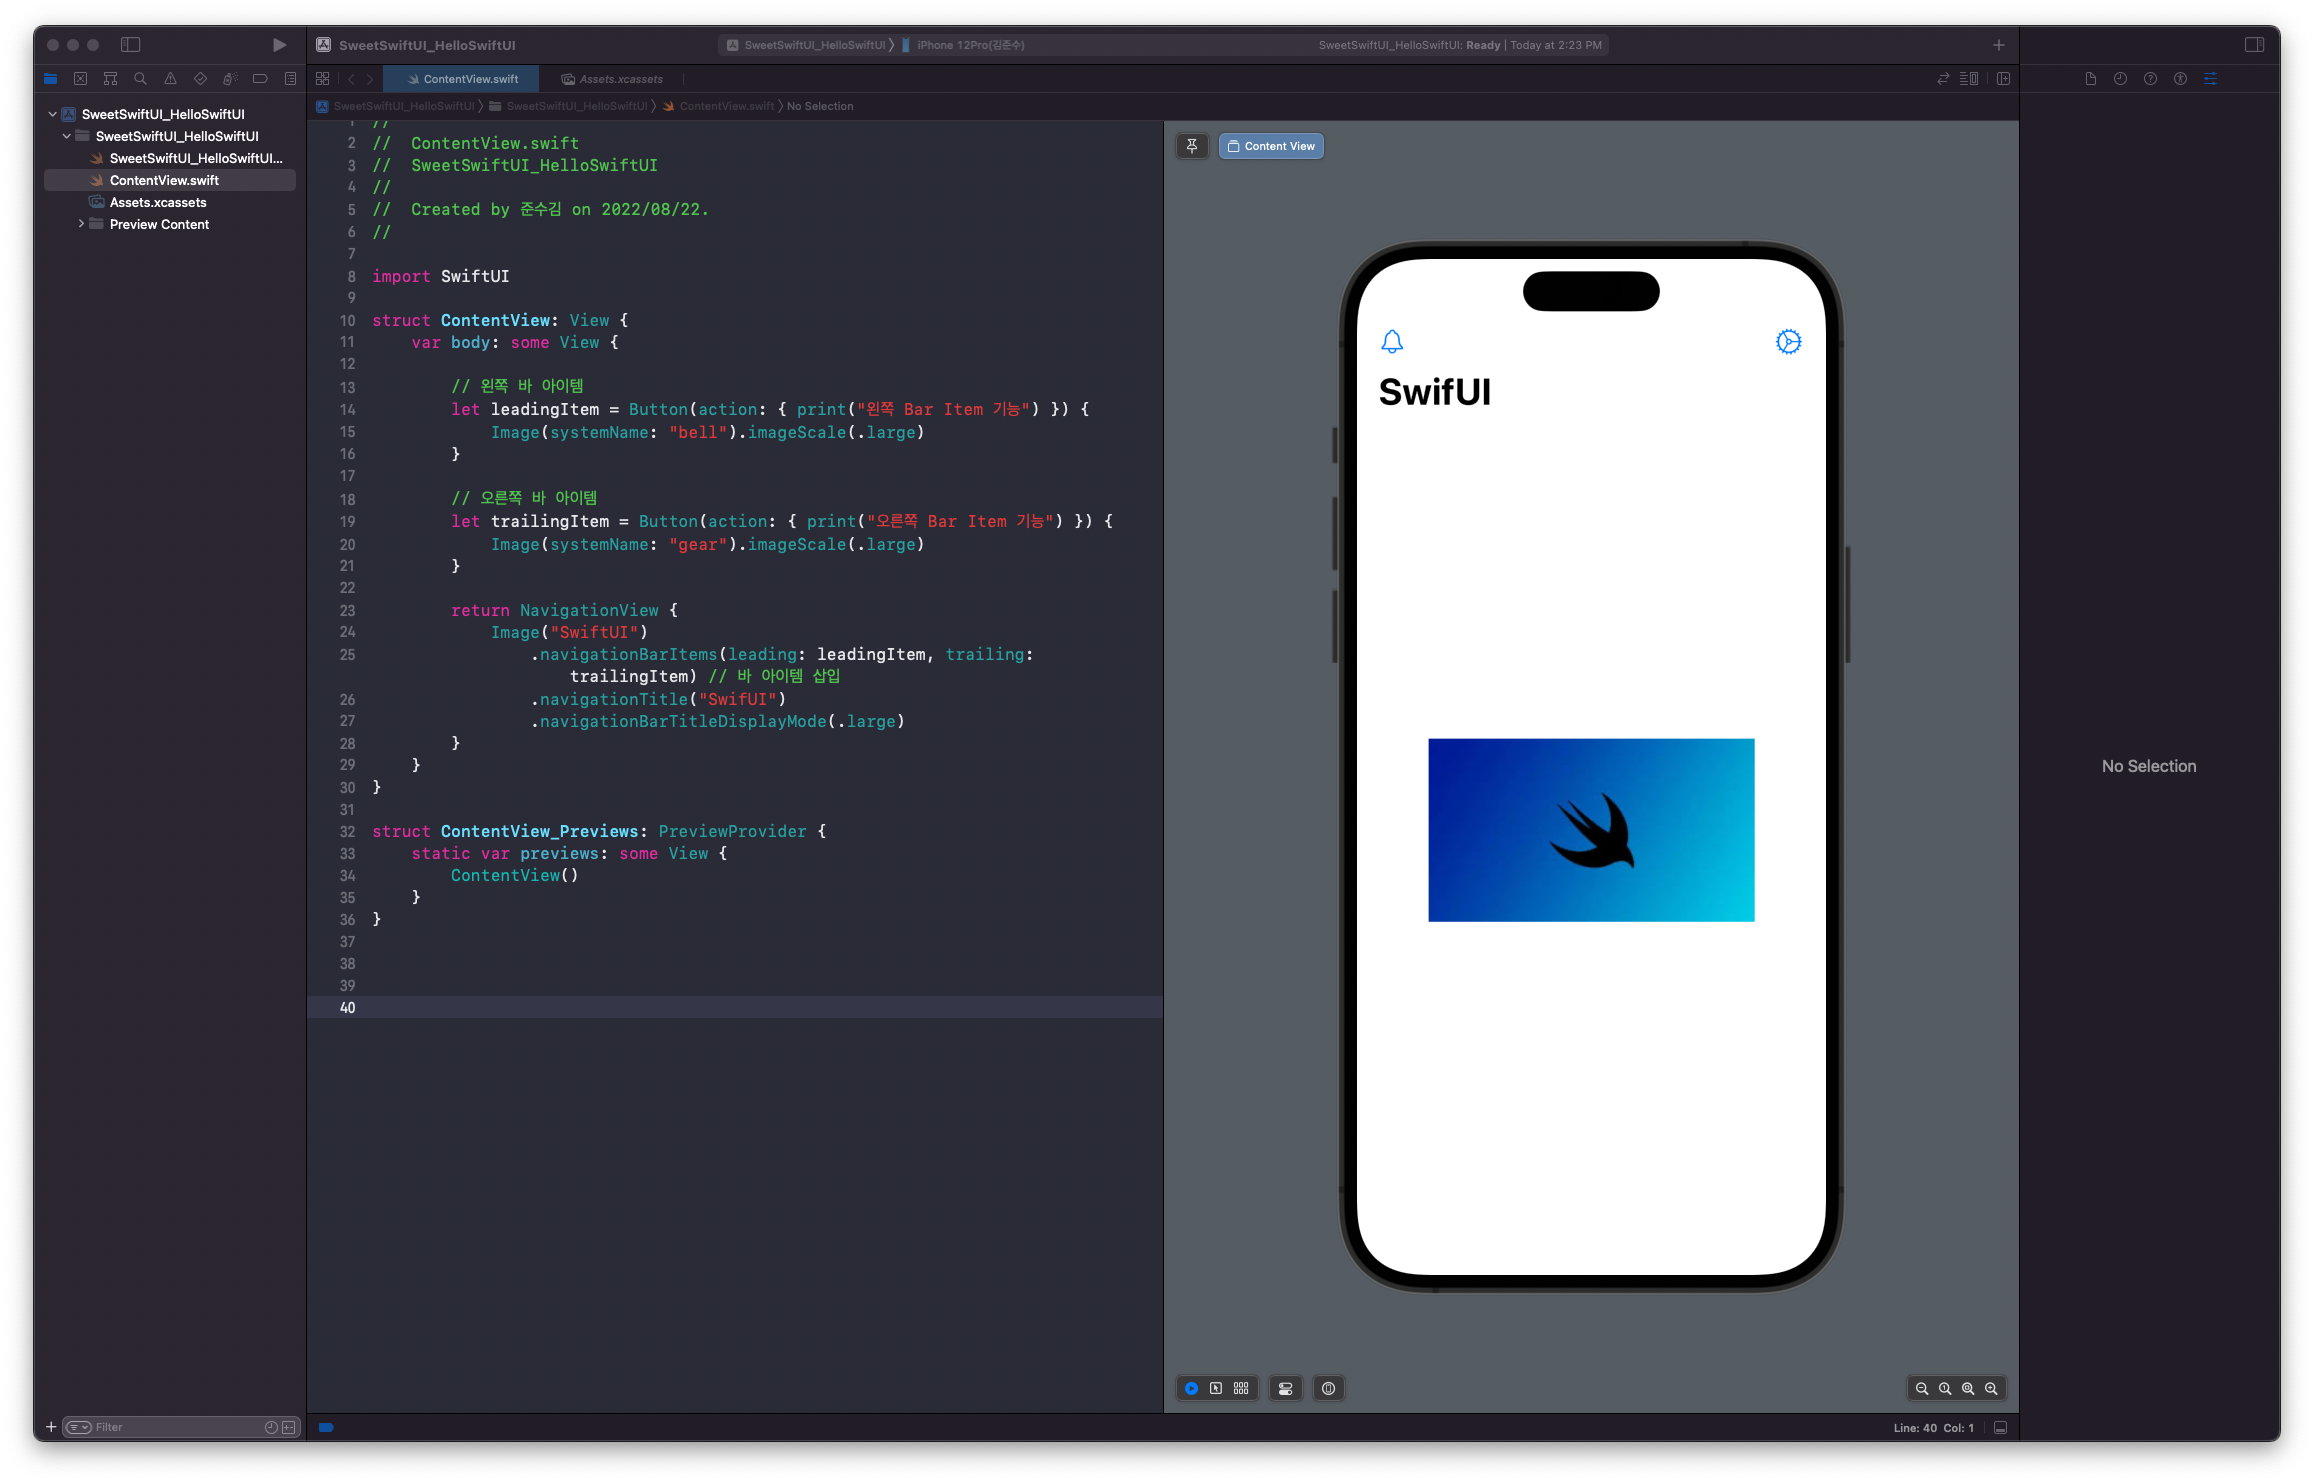
Task: Select Assets.xcassets in the file navigator
Action: coord(158,202)
